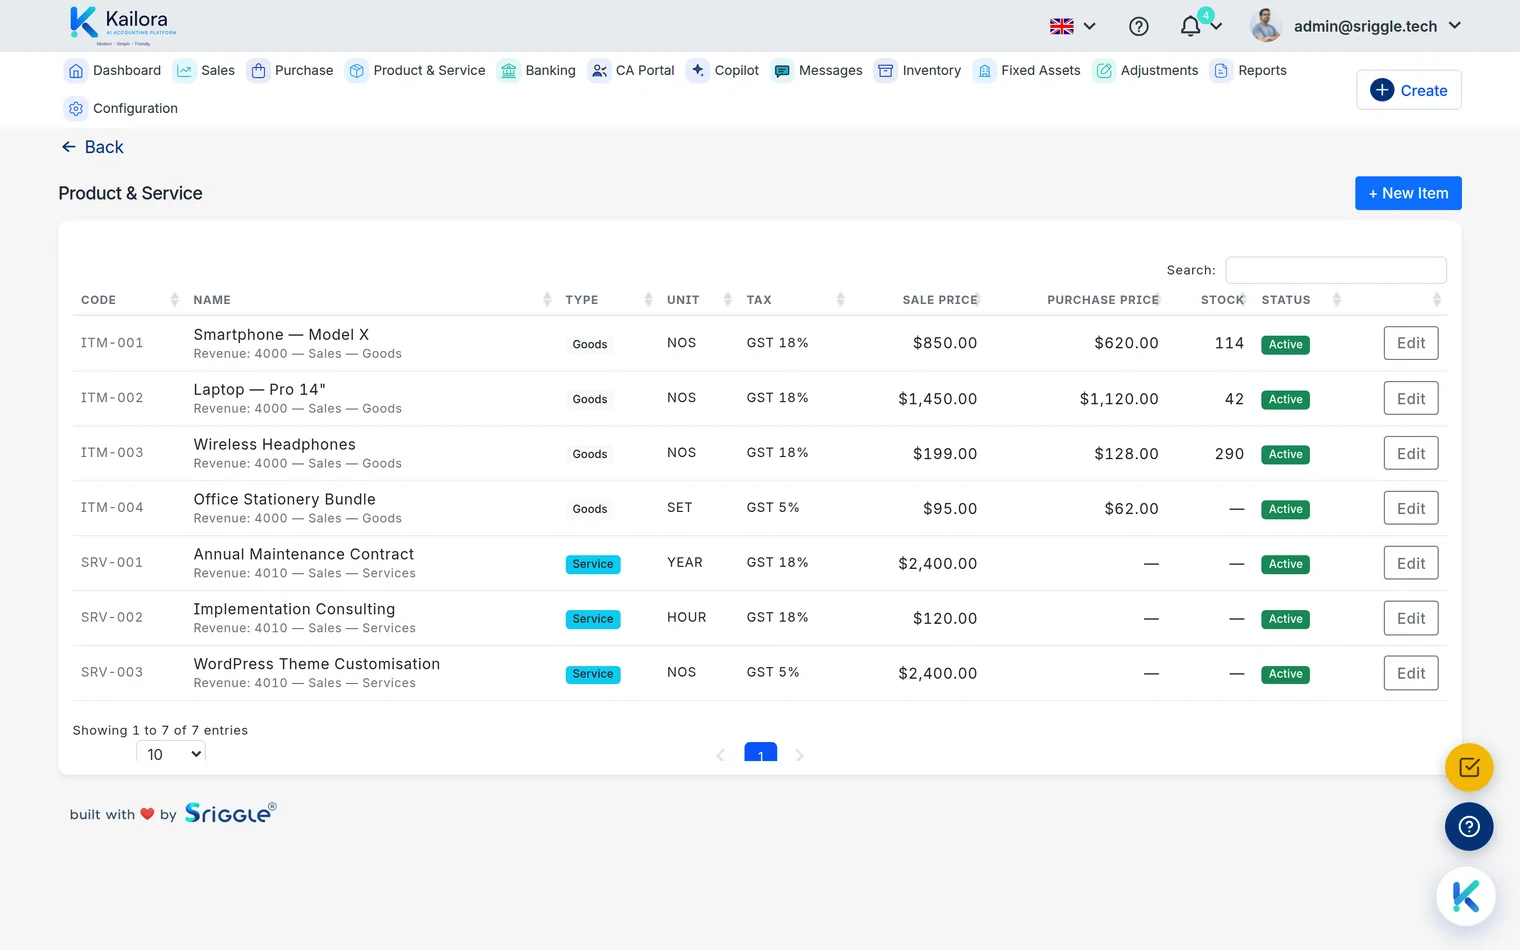Click the $1,450.00 sale price
Image resolution: width=1520 pixels, height=950 pixels.
click(938, 399)
